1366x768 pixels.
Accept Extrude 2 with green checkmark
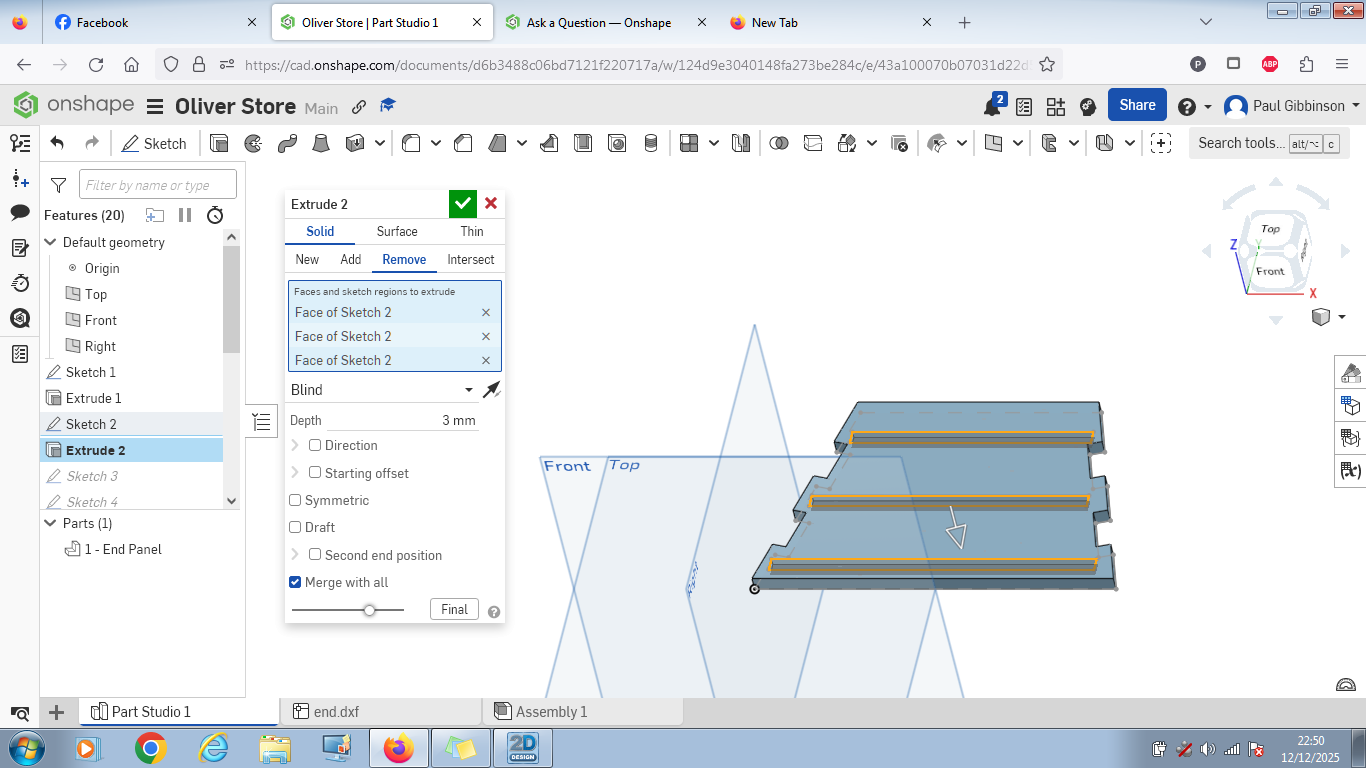462,204
